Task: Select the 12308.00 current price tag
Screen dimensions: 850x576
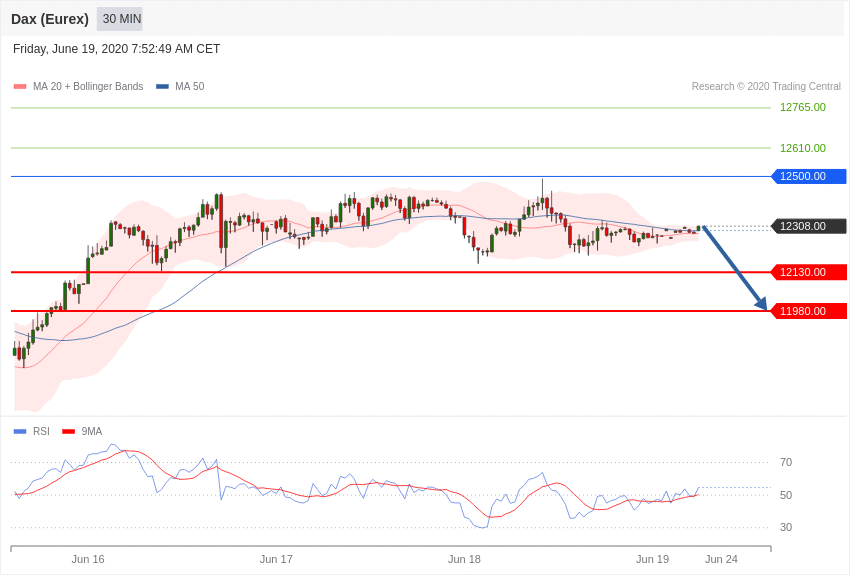Action: tap(808, 226)
